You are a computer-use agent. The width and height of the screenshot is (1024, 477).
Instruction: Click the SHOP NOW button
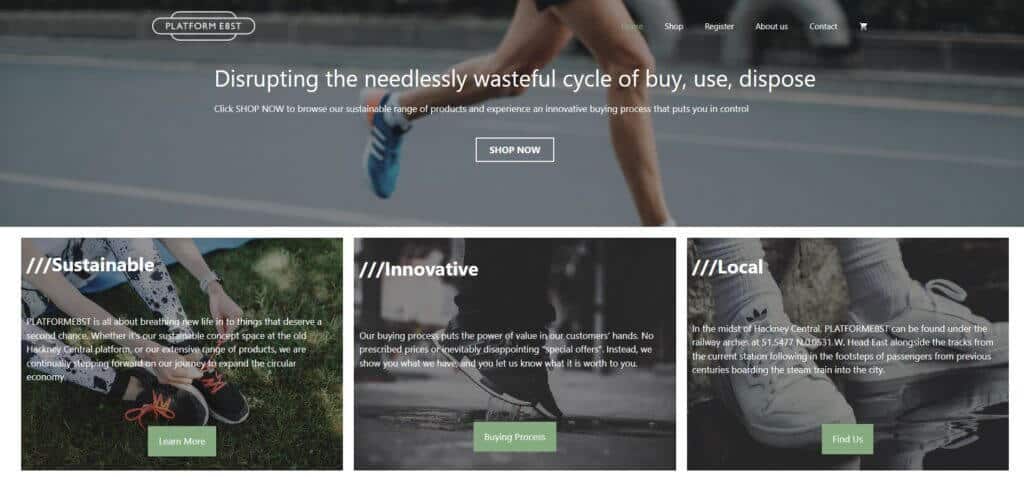click(x=515, y=150)
